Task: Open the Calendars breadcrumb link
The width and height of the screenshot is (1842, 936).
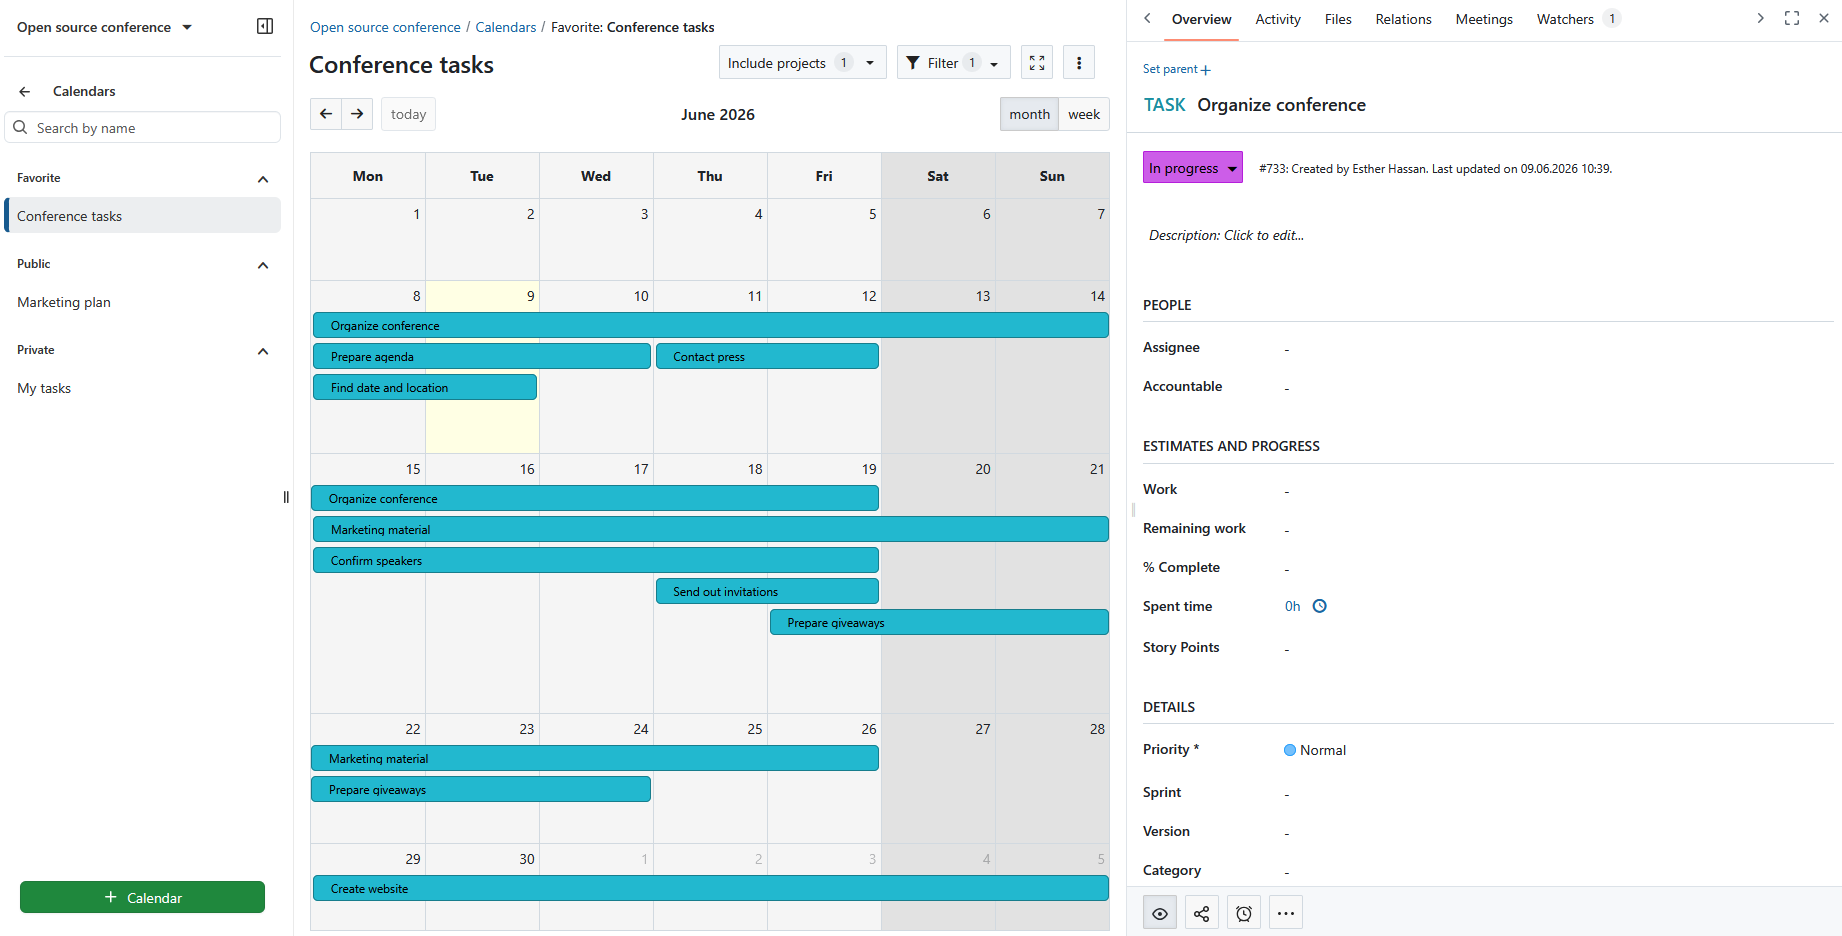Action: [x=506, y=27]
